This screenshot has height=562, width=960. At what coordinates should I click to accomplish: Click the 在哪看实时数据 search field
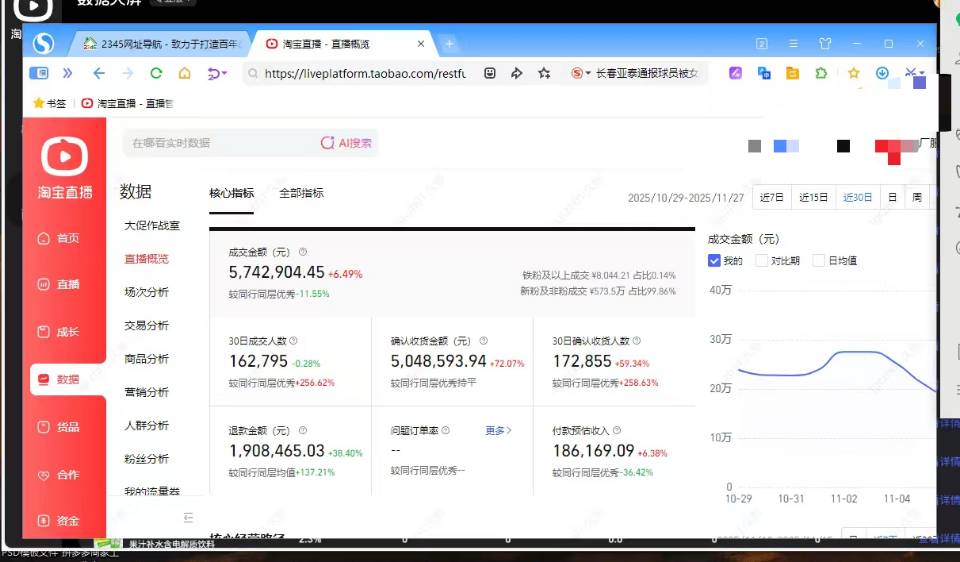[215, 143]
